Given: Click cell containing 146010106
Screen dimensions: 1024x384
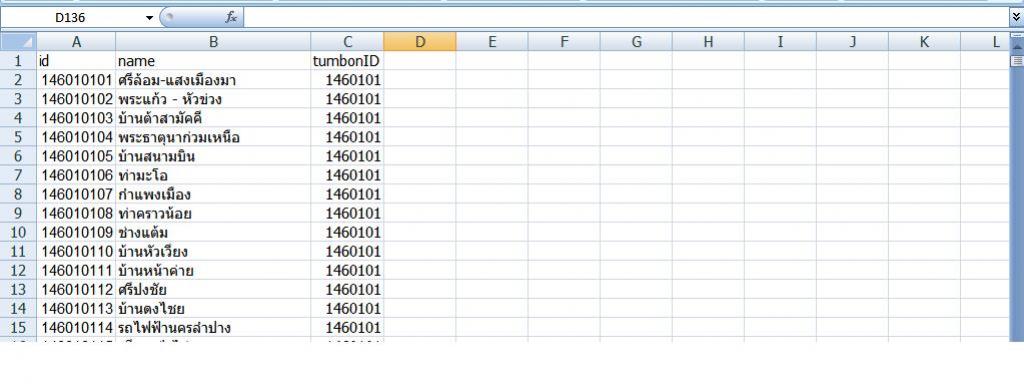Looking at the screenshot, I should pos(76,175).
